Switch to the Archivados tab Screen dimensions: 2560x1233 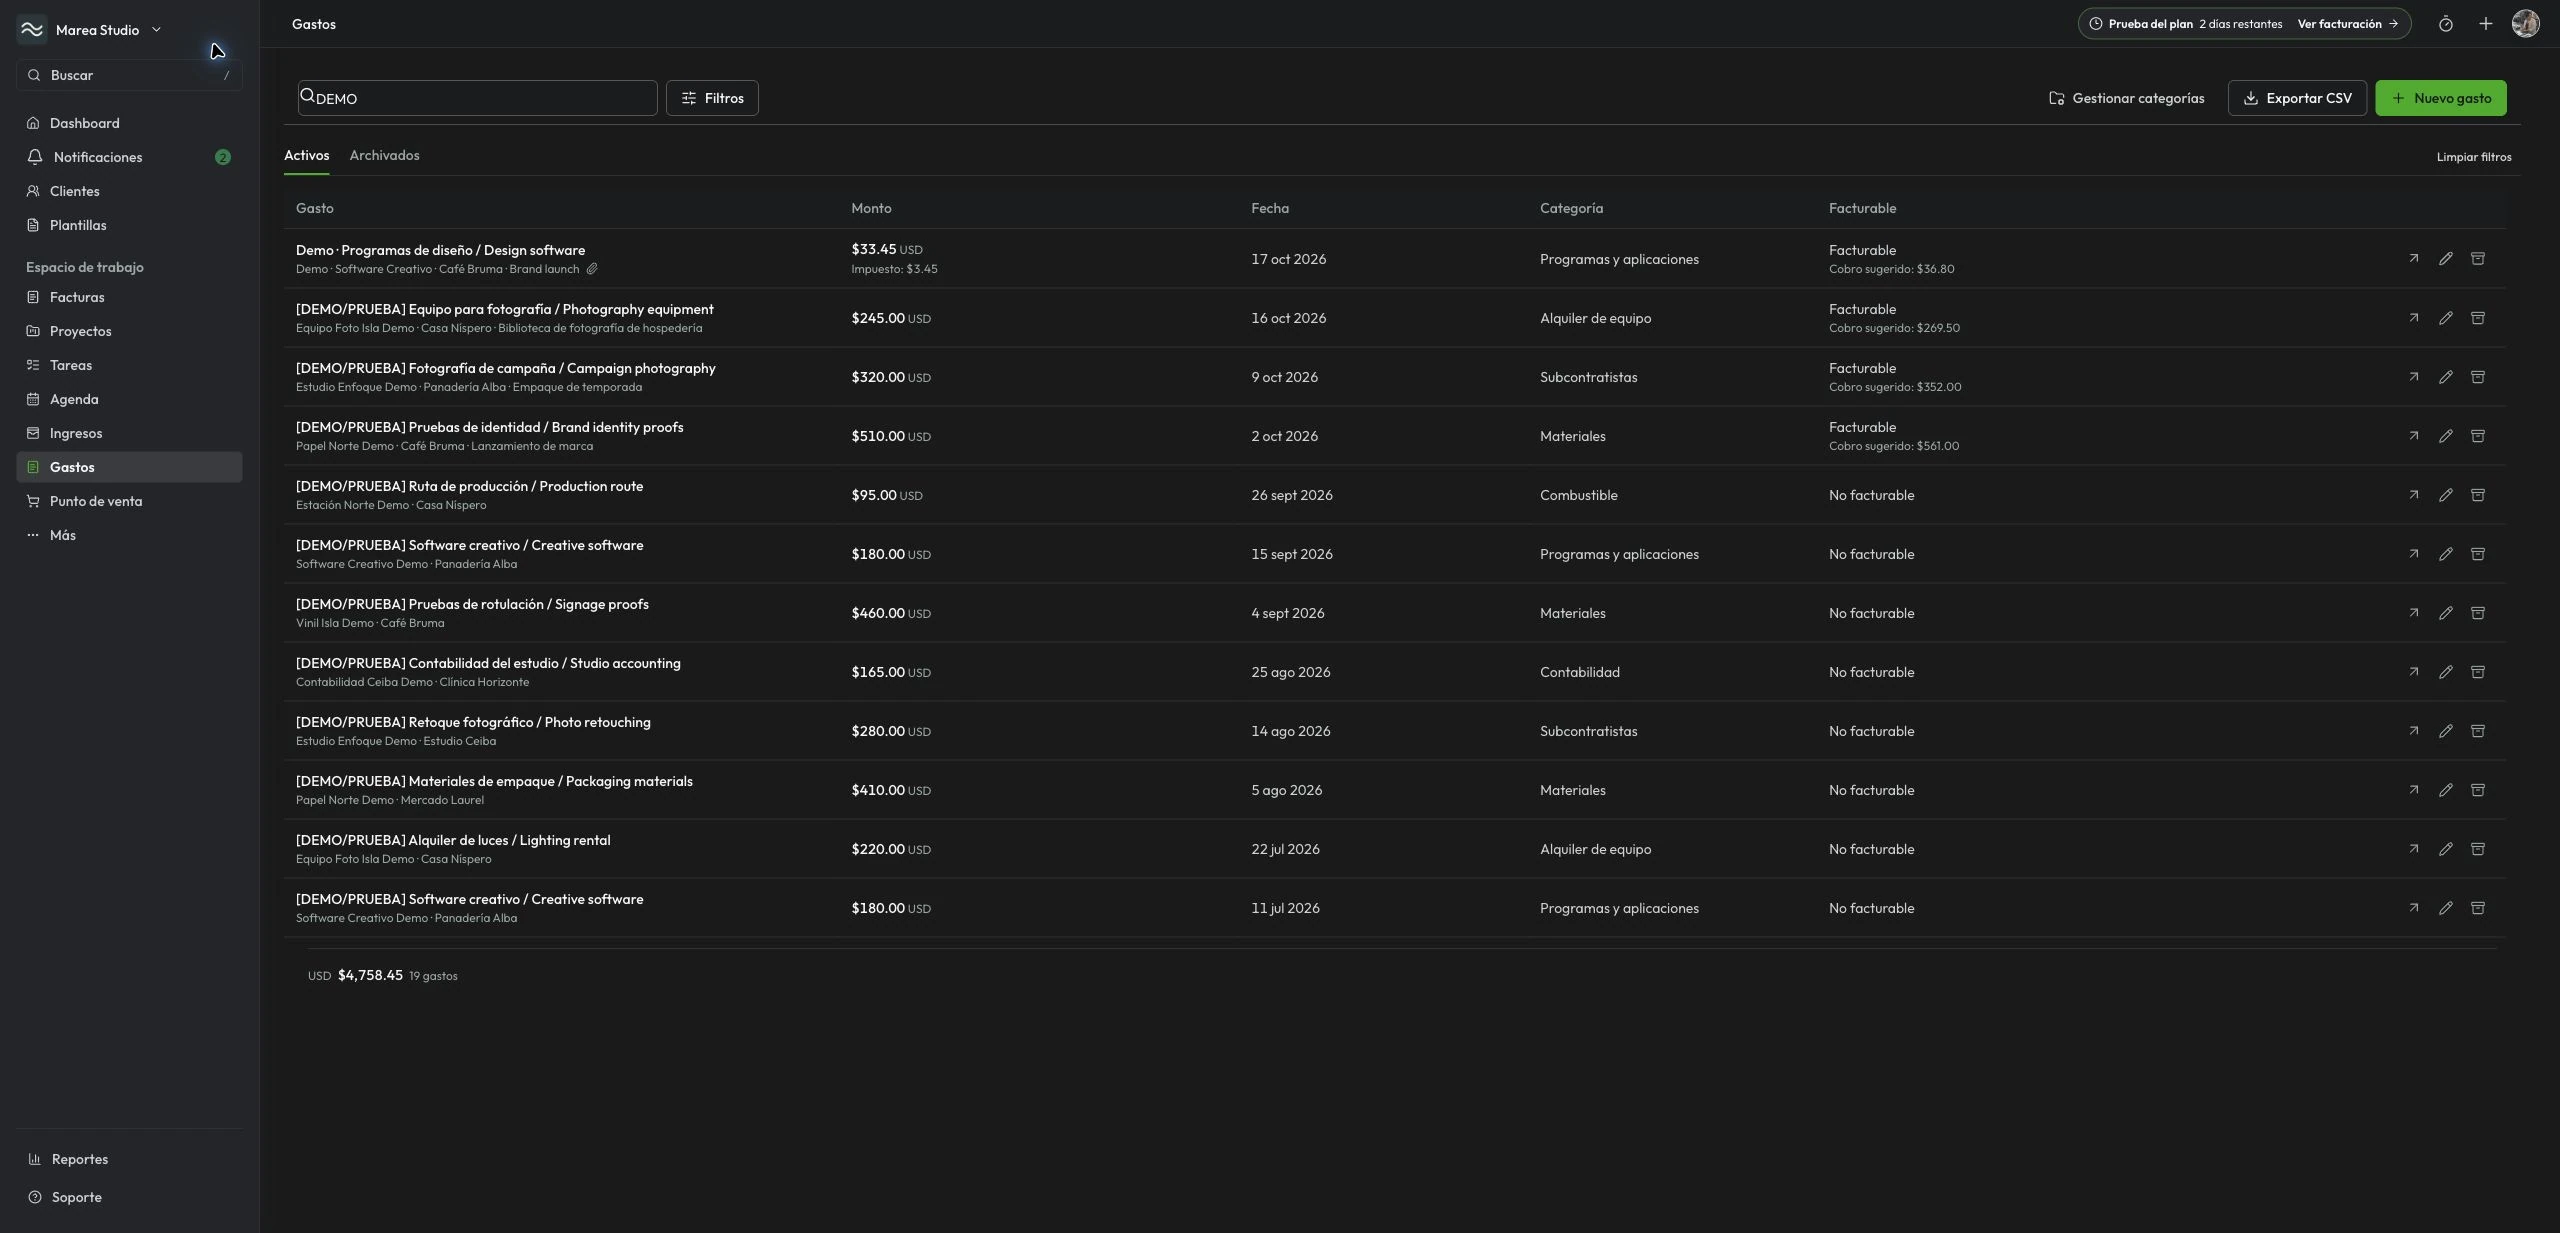click(384, 155)
